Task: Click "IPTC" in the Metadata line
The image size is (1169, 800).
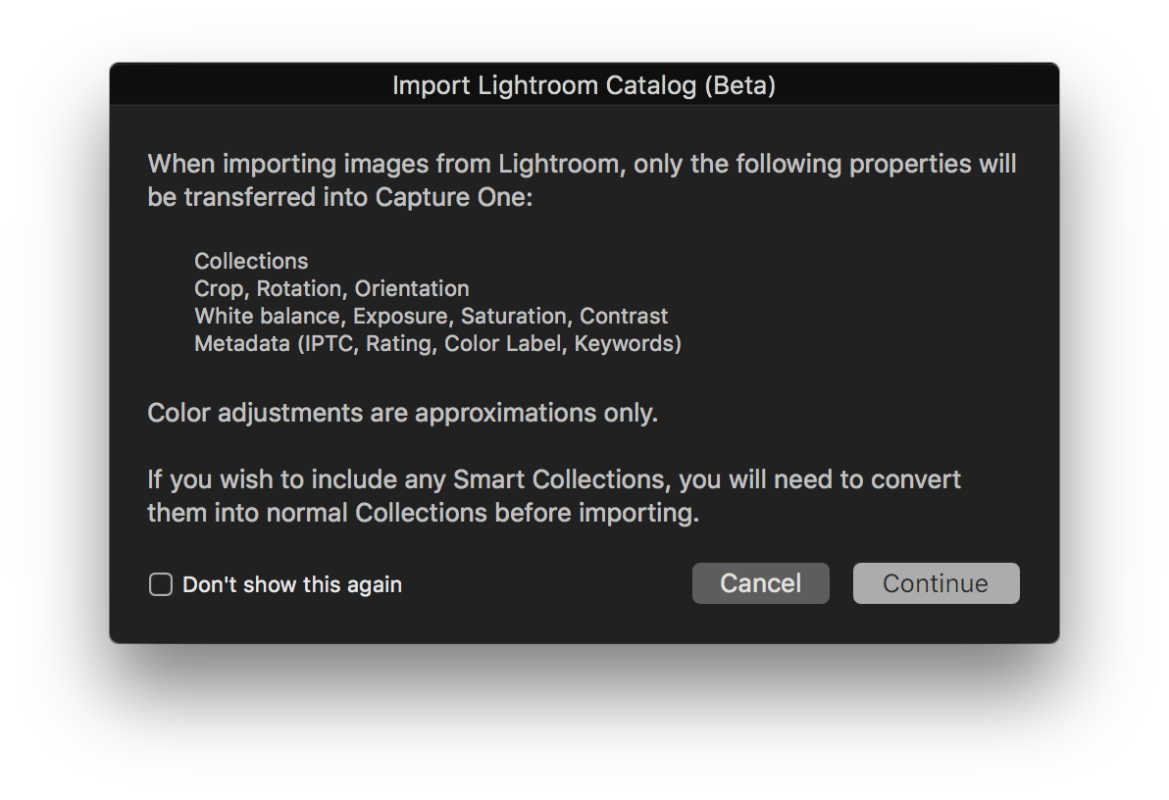Action: [x=326, y=344]
